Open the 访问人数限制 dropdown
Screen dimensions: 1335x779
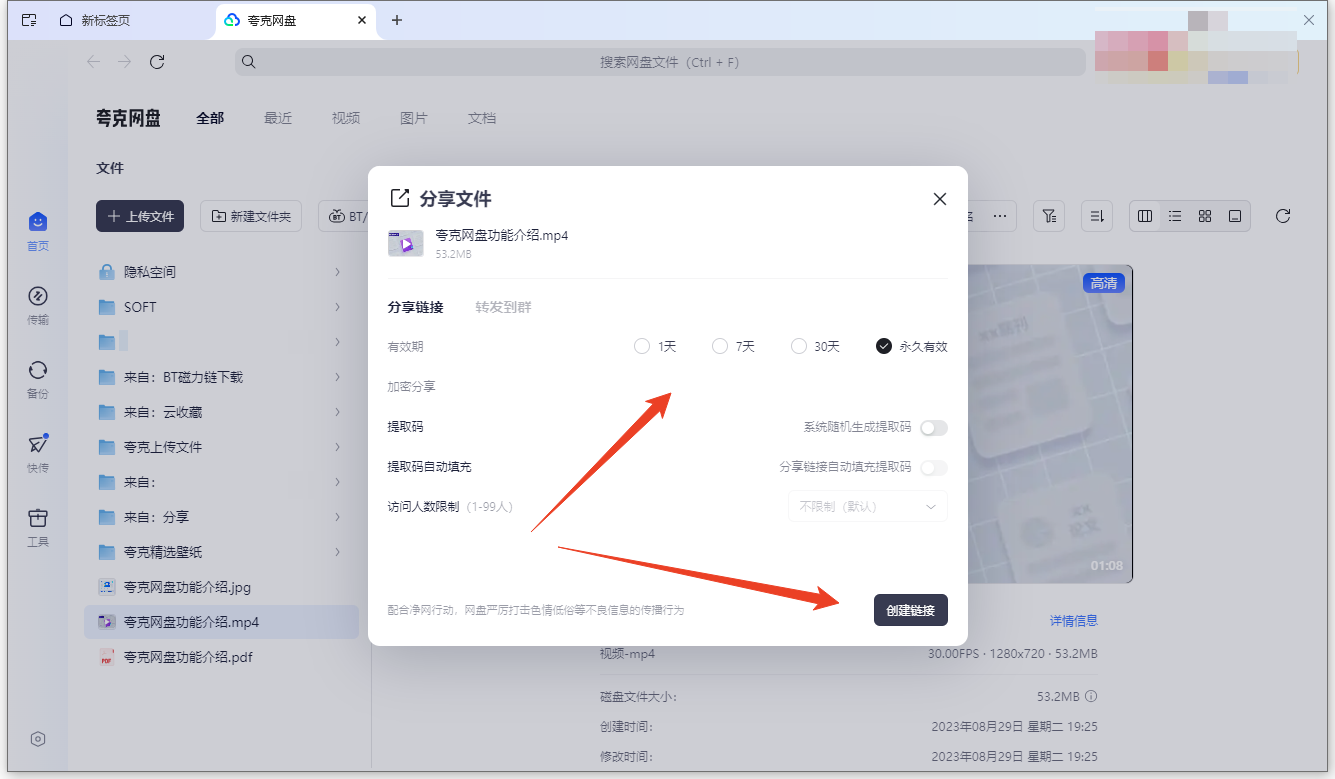coord(866,506)
